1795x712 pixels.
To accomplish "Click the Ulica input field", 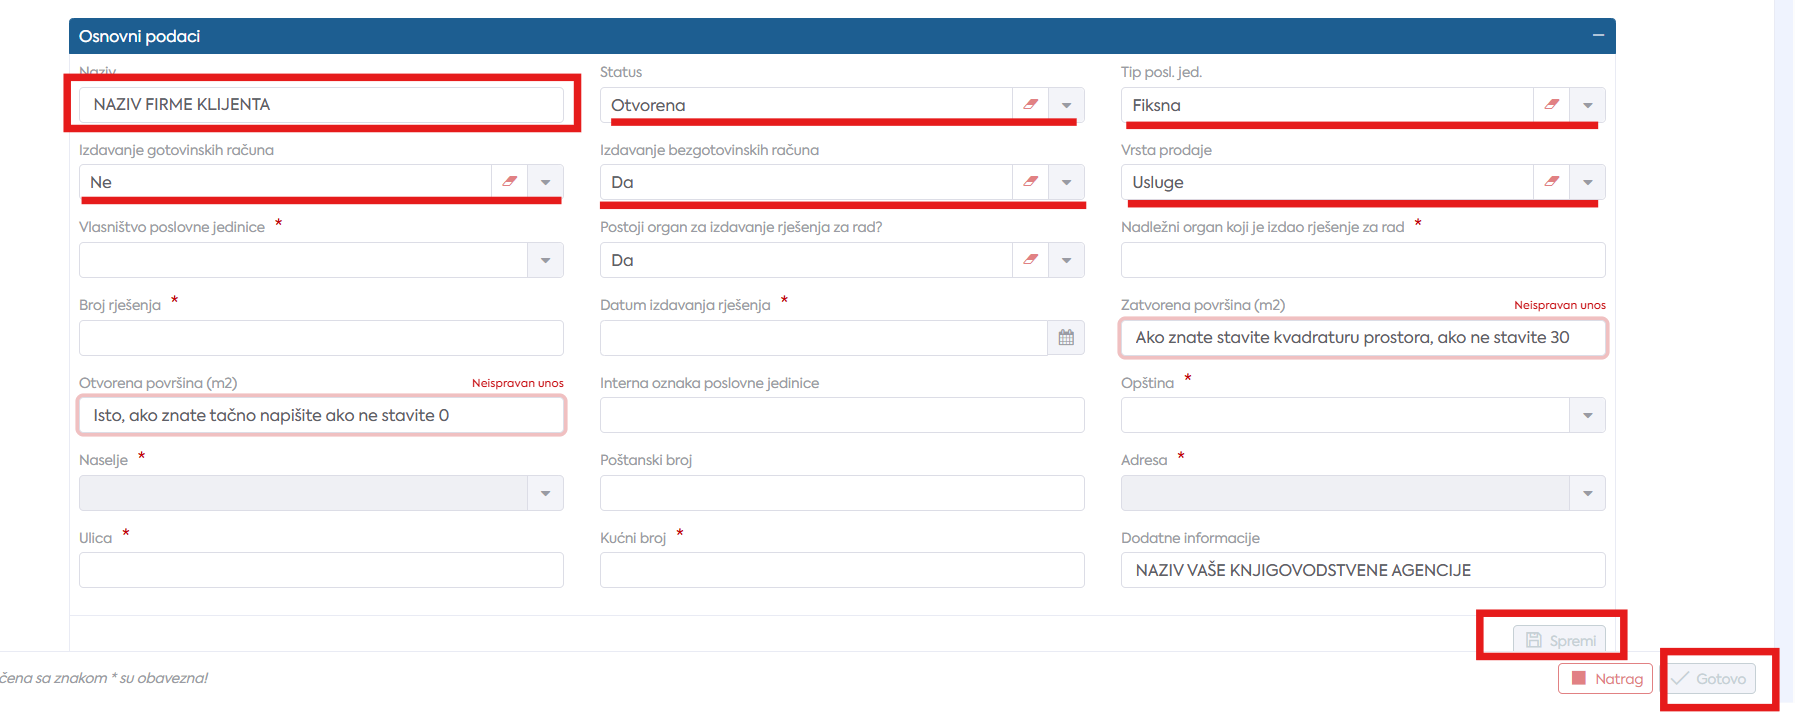I will [x=321, y=570].
